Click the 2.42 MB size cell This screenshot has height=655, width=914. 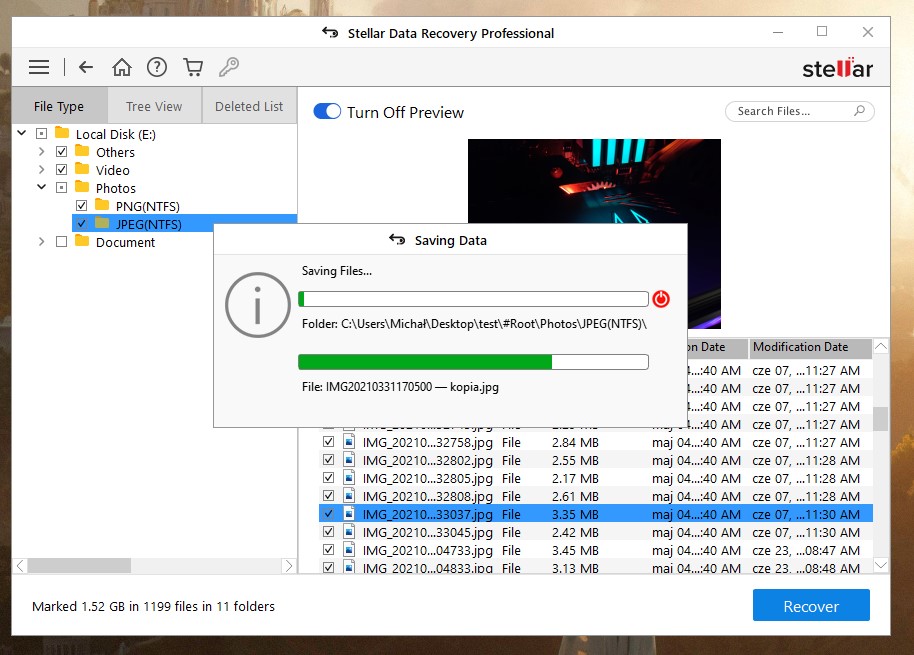575,533
